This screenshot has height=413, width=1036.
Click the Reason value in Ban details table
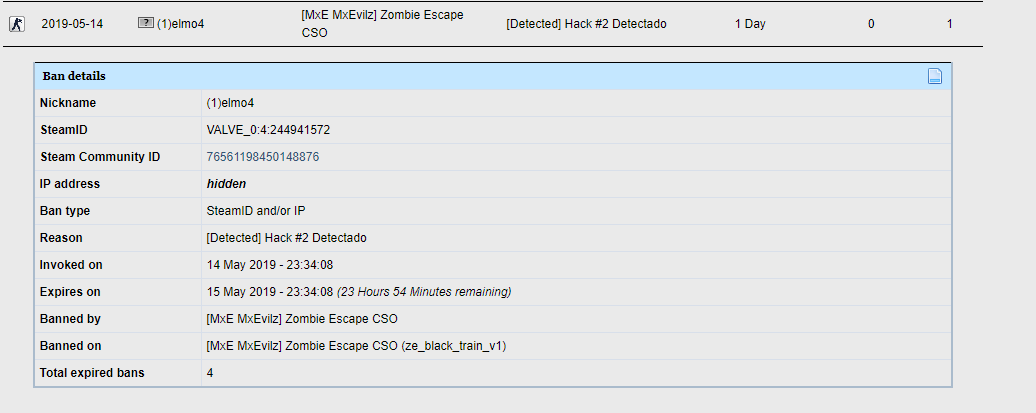point(287,238)
